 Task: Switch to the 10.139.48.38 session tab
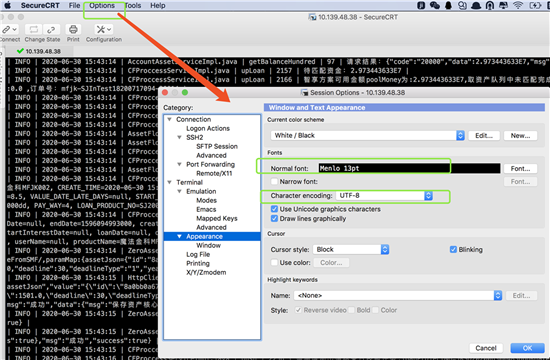point(39,51)
